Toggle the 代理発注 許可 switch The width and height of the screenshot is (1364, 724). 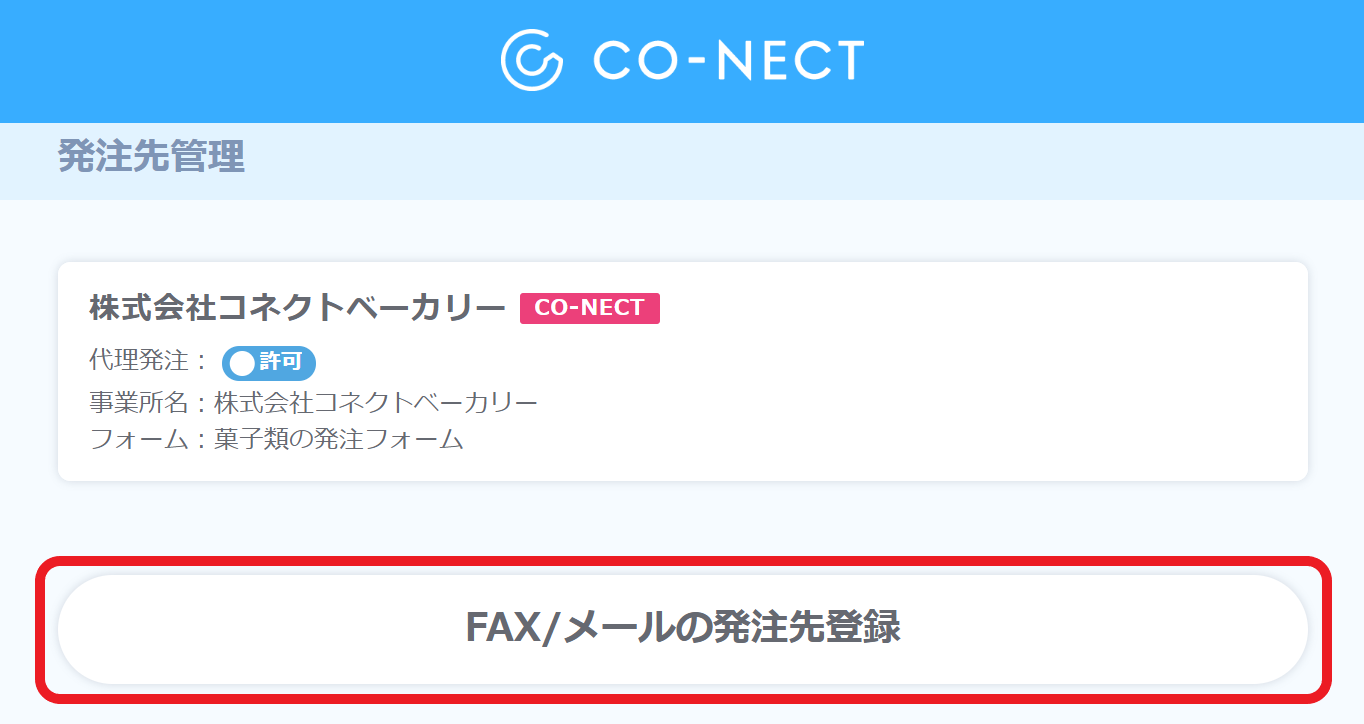[269, 363]
